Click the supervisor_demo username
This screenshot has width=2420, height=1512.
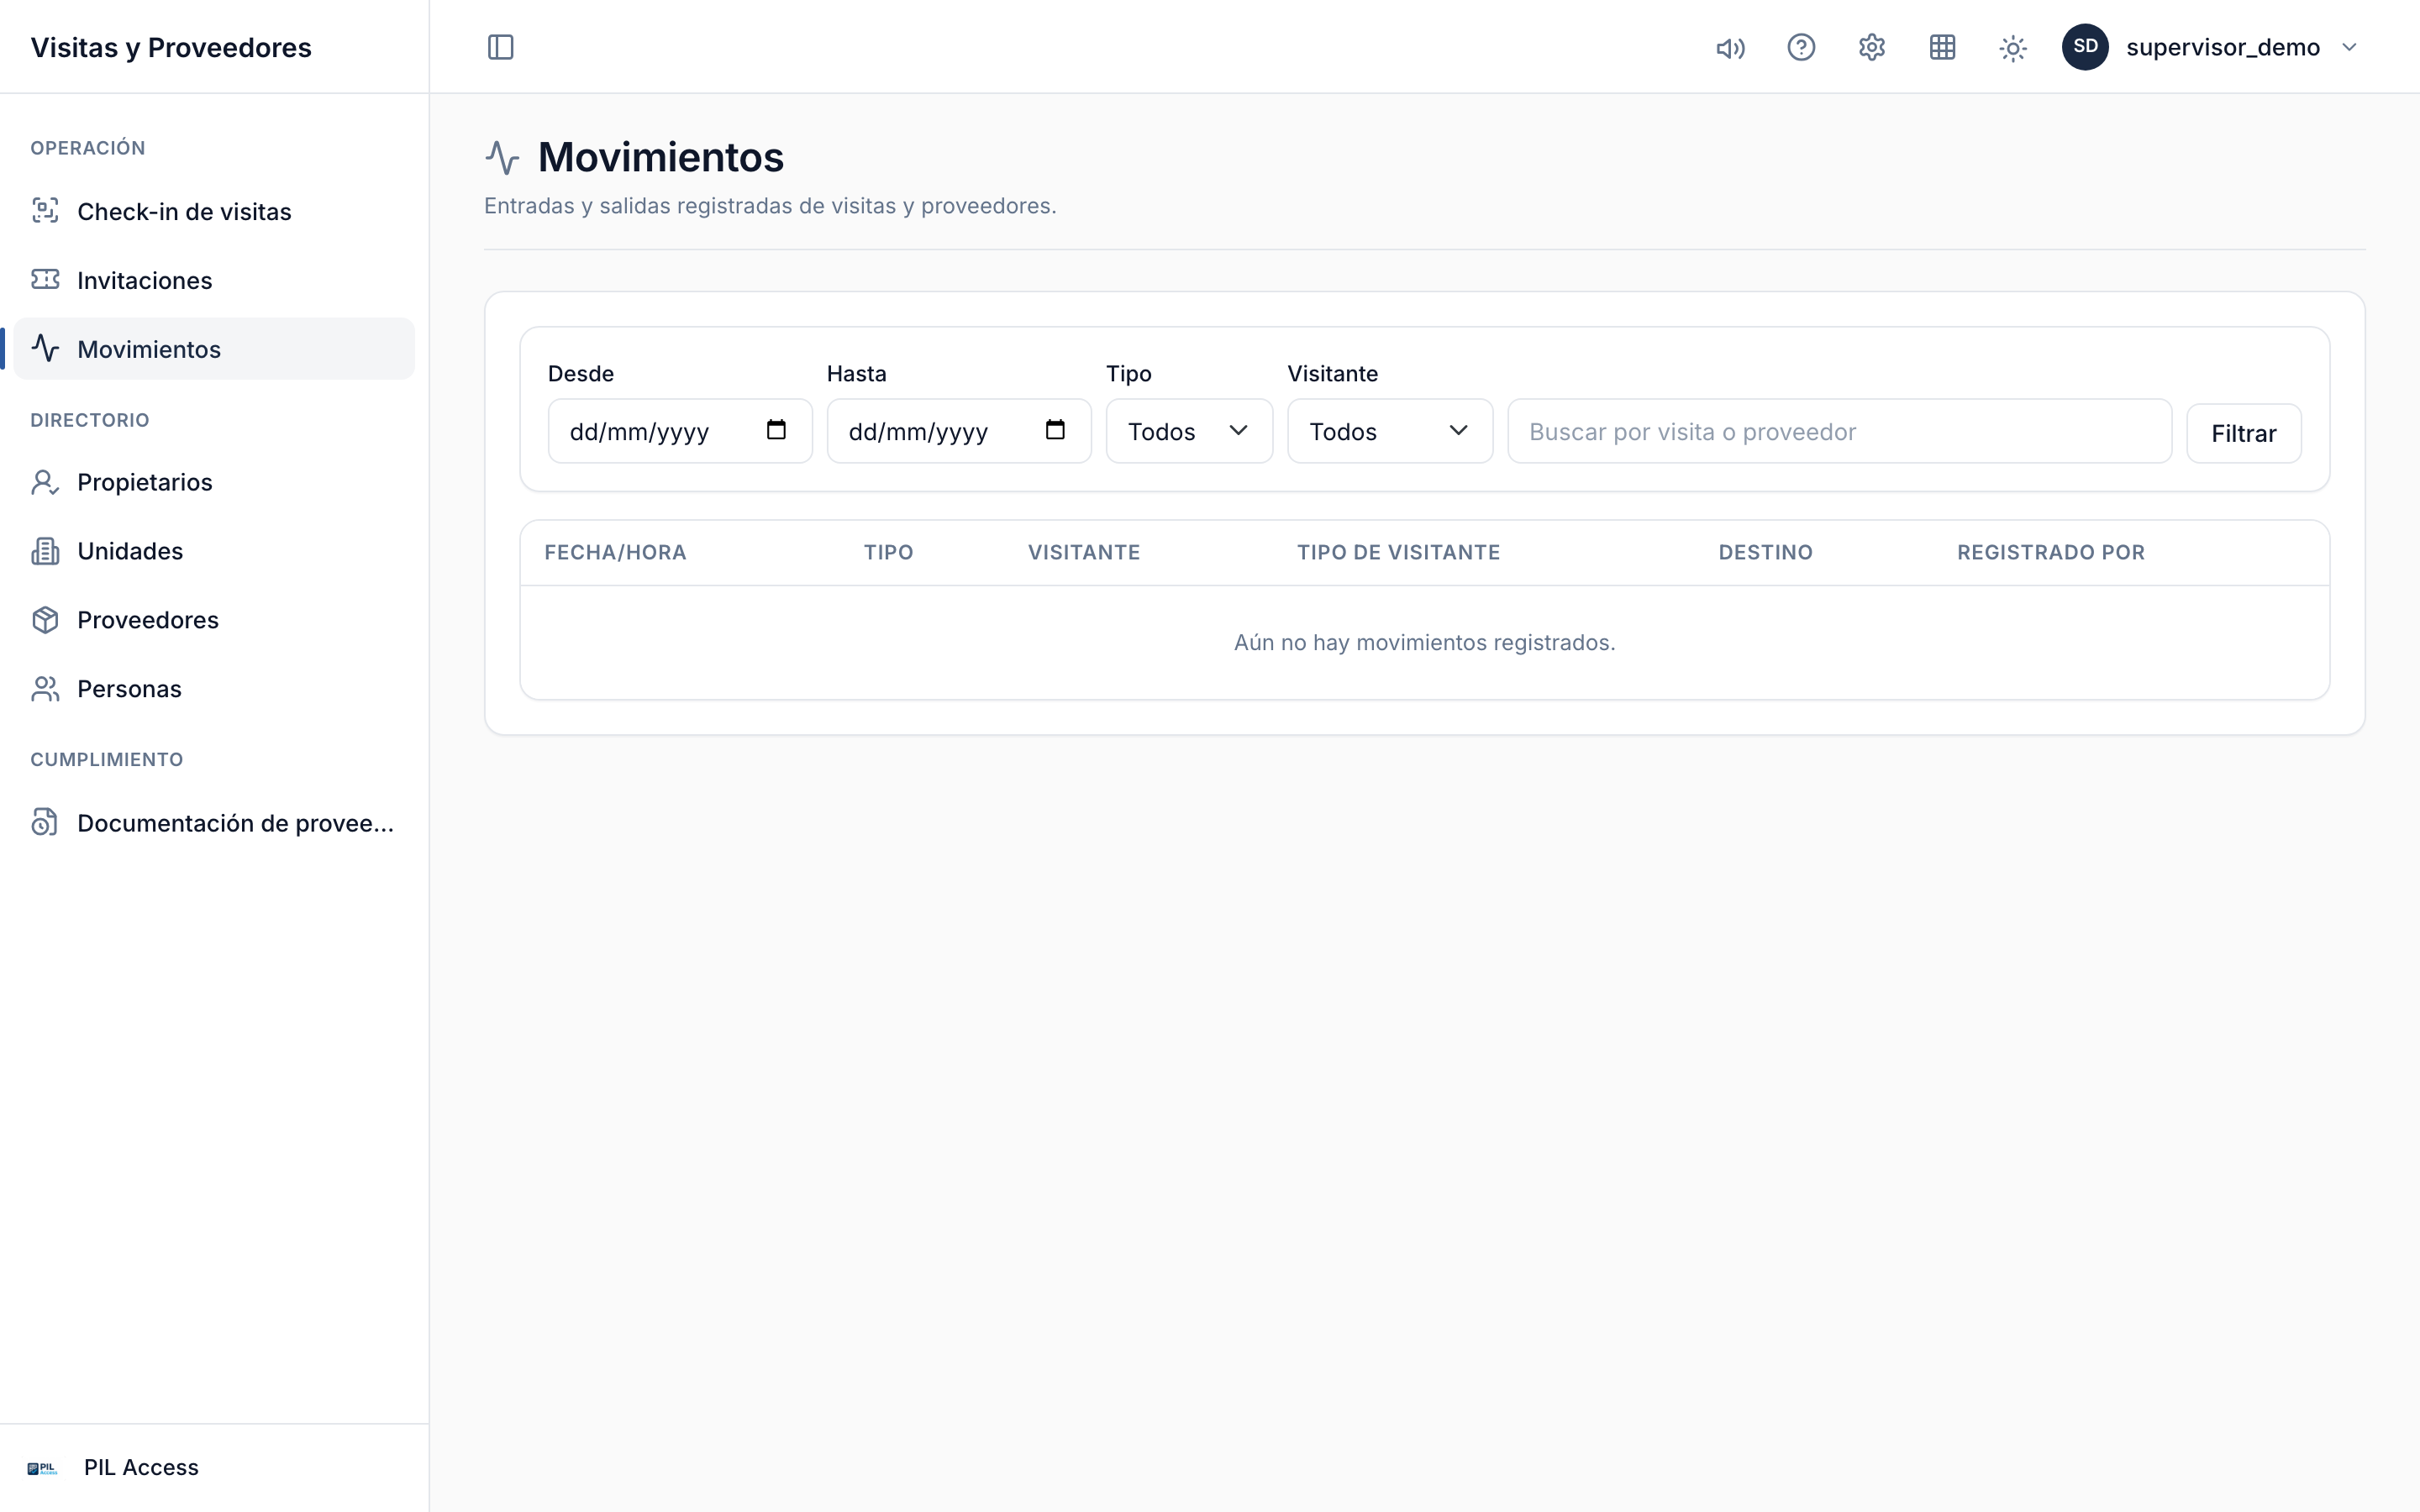coord(2222,47)
